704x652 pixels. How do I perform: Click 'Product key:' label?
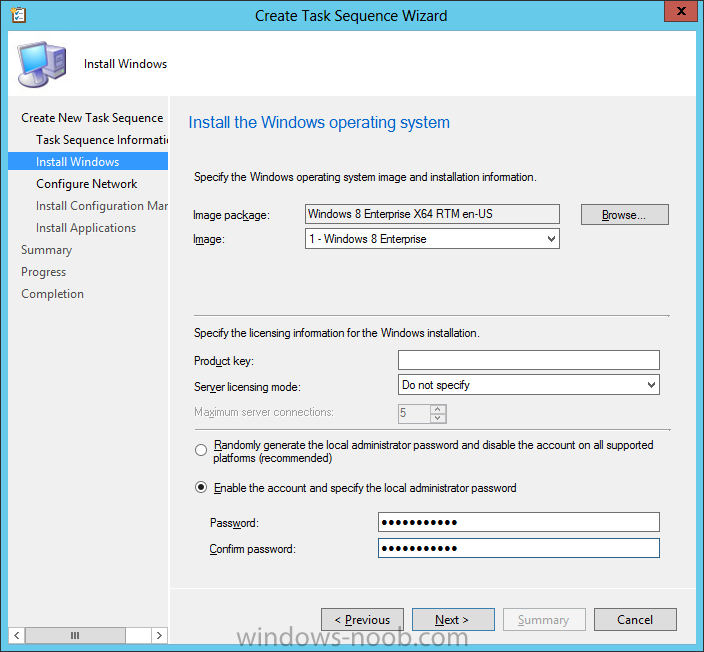click(x=224, y=361)
